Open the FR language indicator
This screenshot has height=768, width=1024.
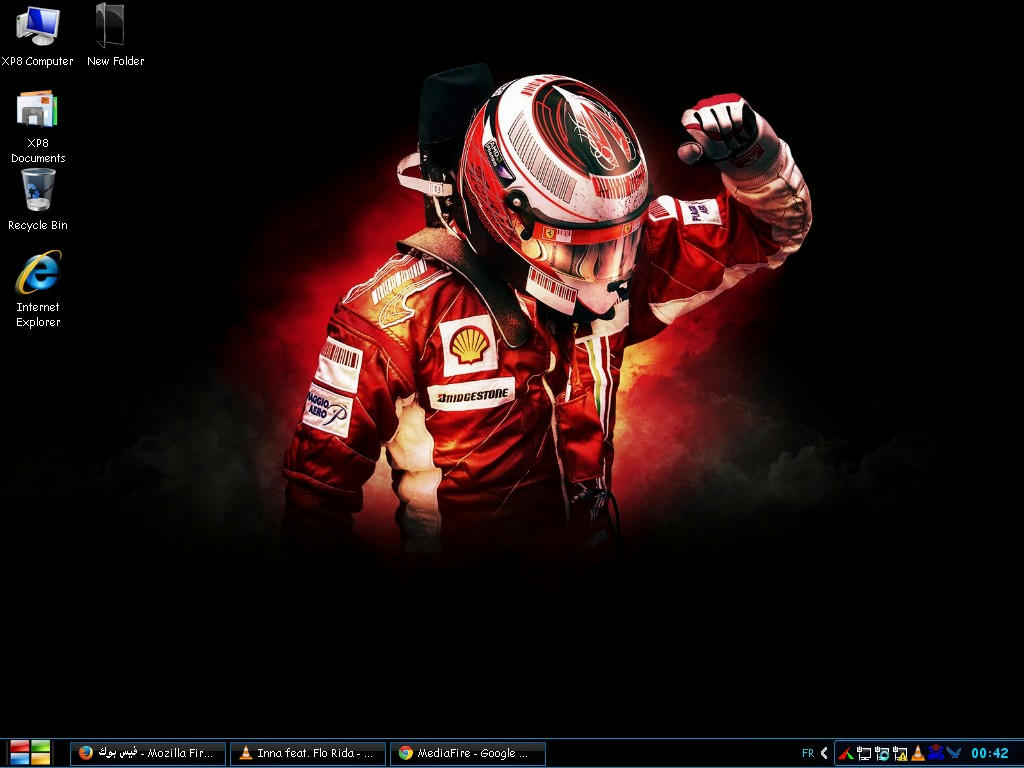pyautogui.click(x=808, y=753)
